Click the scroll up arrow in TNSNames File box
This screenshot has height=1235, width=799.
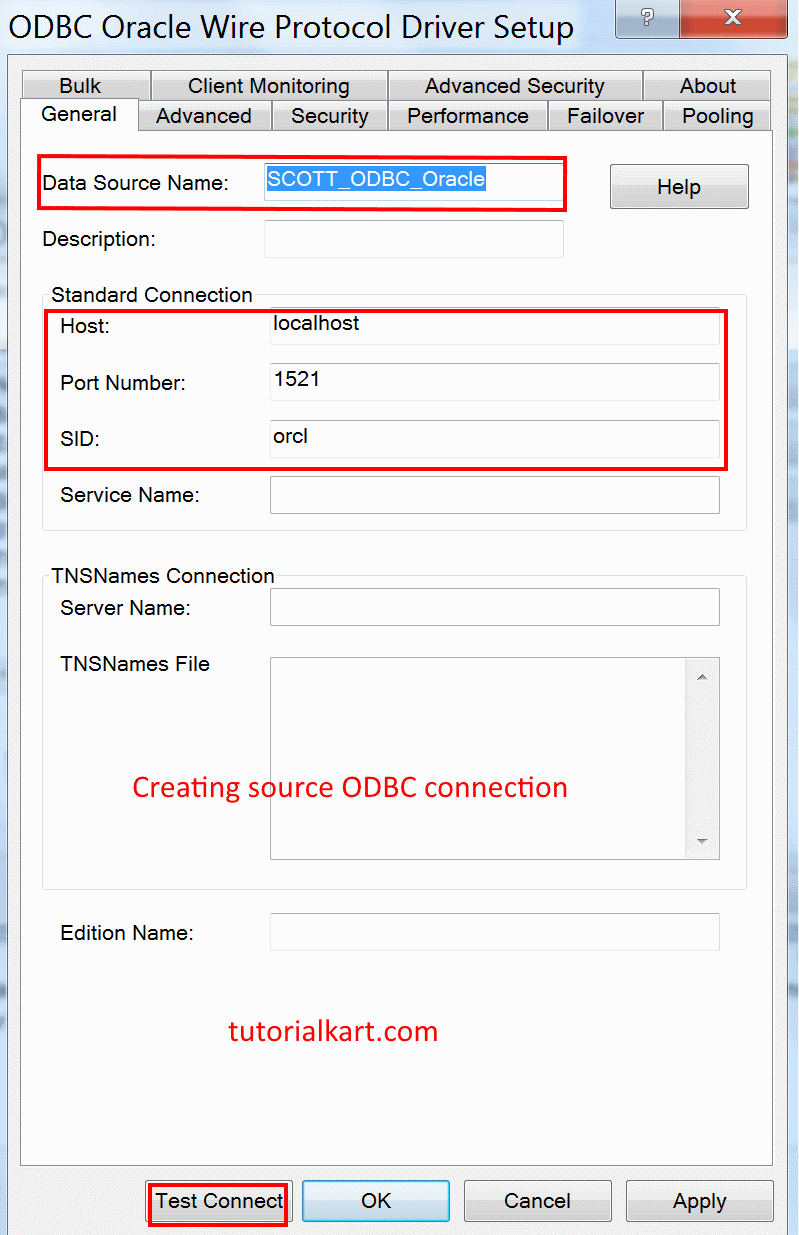(x=702, y=677)
